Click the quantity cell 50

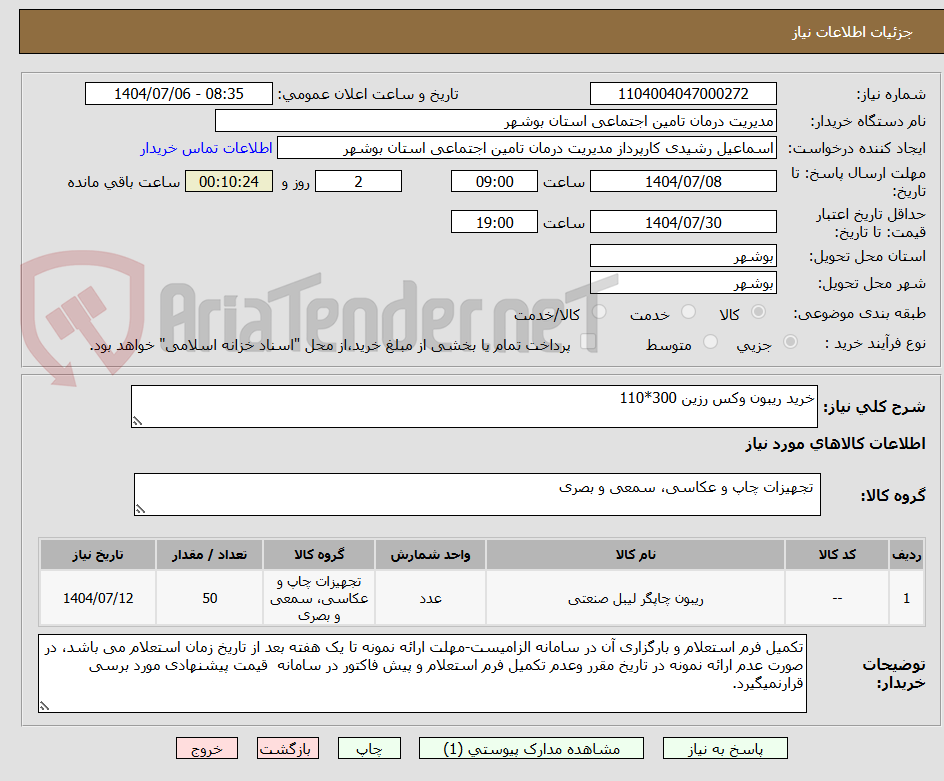coord(210,598)
